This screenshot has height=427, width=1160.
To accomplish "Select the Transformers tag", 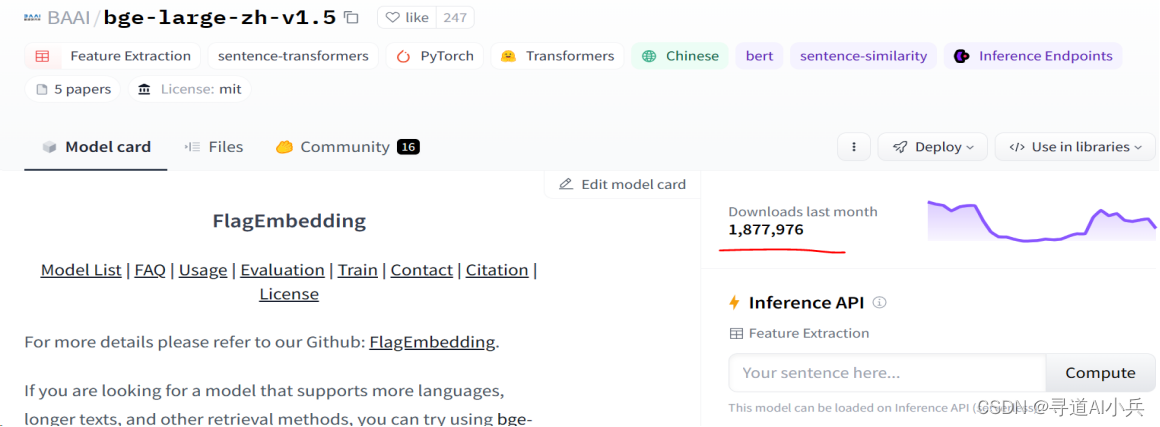I will pyautogui.click(x=557, y=56).
